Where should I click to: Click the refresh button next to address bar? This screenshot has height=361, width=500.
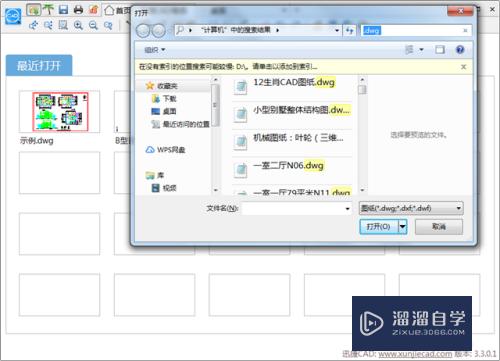point(349,31)
